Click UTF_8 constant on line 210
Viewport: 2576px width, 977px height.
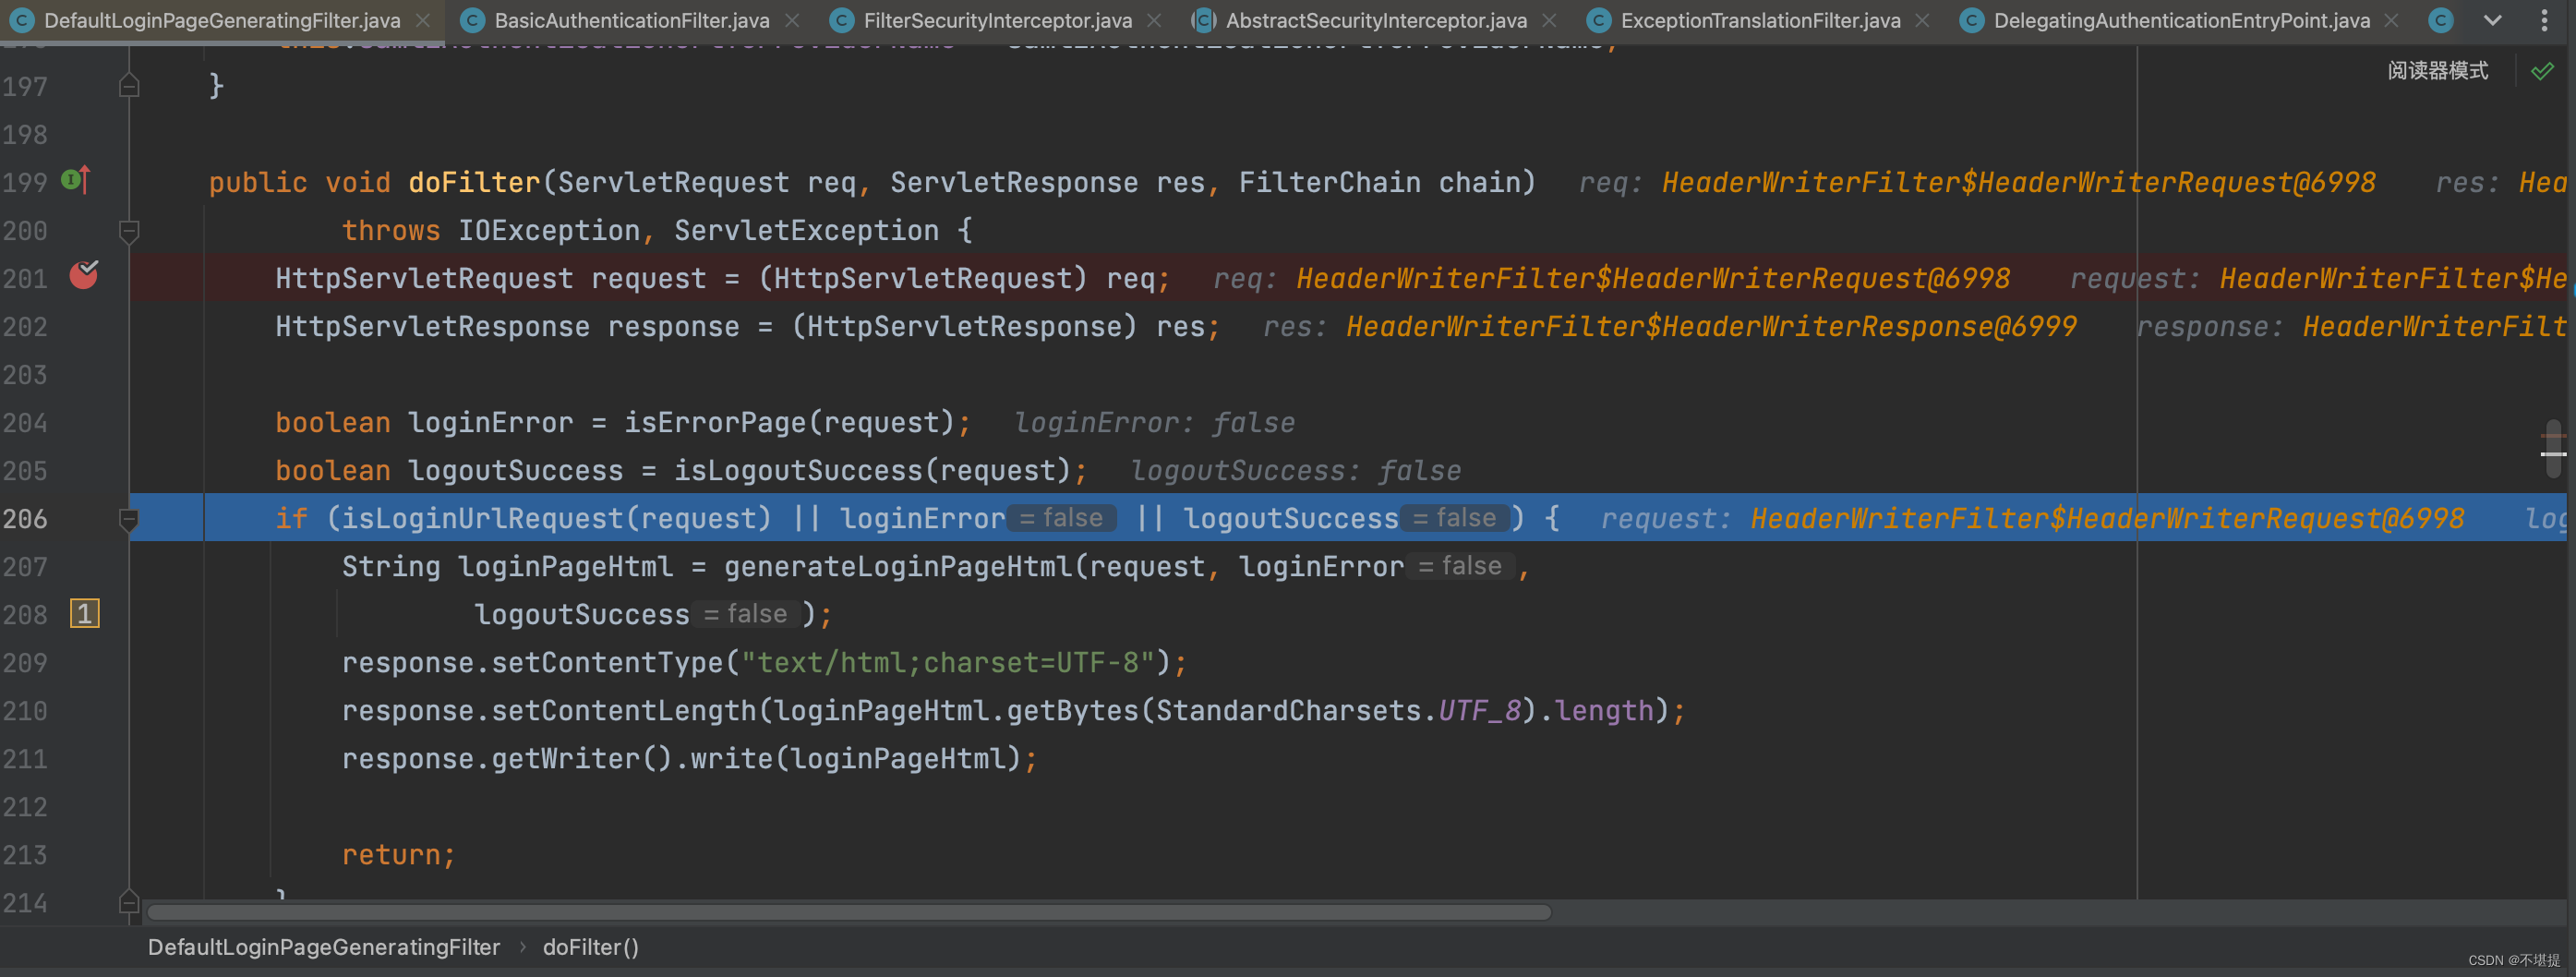pos(1480,710)
